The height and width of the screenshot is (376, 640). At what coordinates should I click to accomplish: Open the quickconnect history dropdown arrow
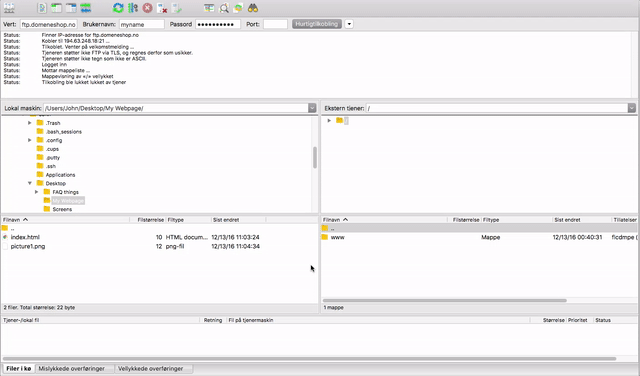click(x=349, y=24)
